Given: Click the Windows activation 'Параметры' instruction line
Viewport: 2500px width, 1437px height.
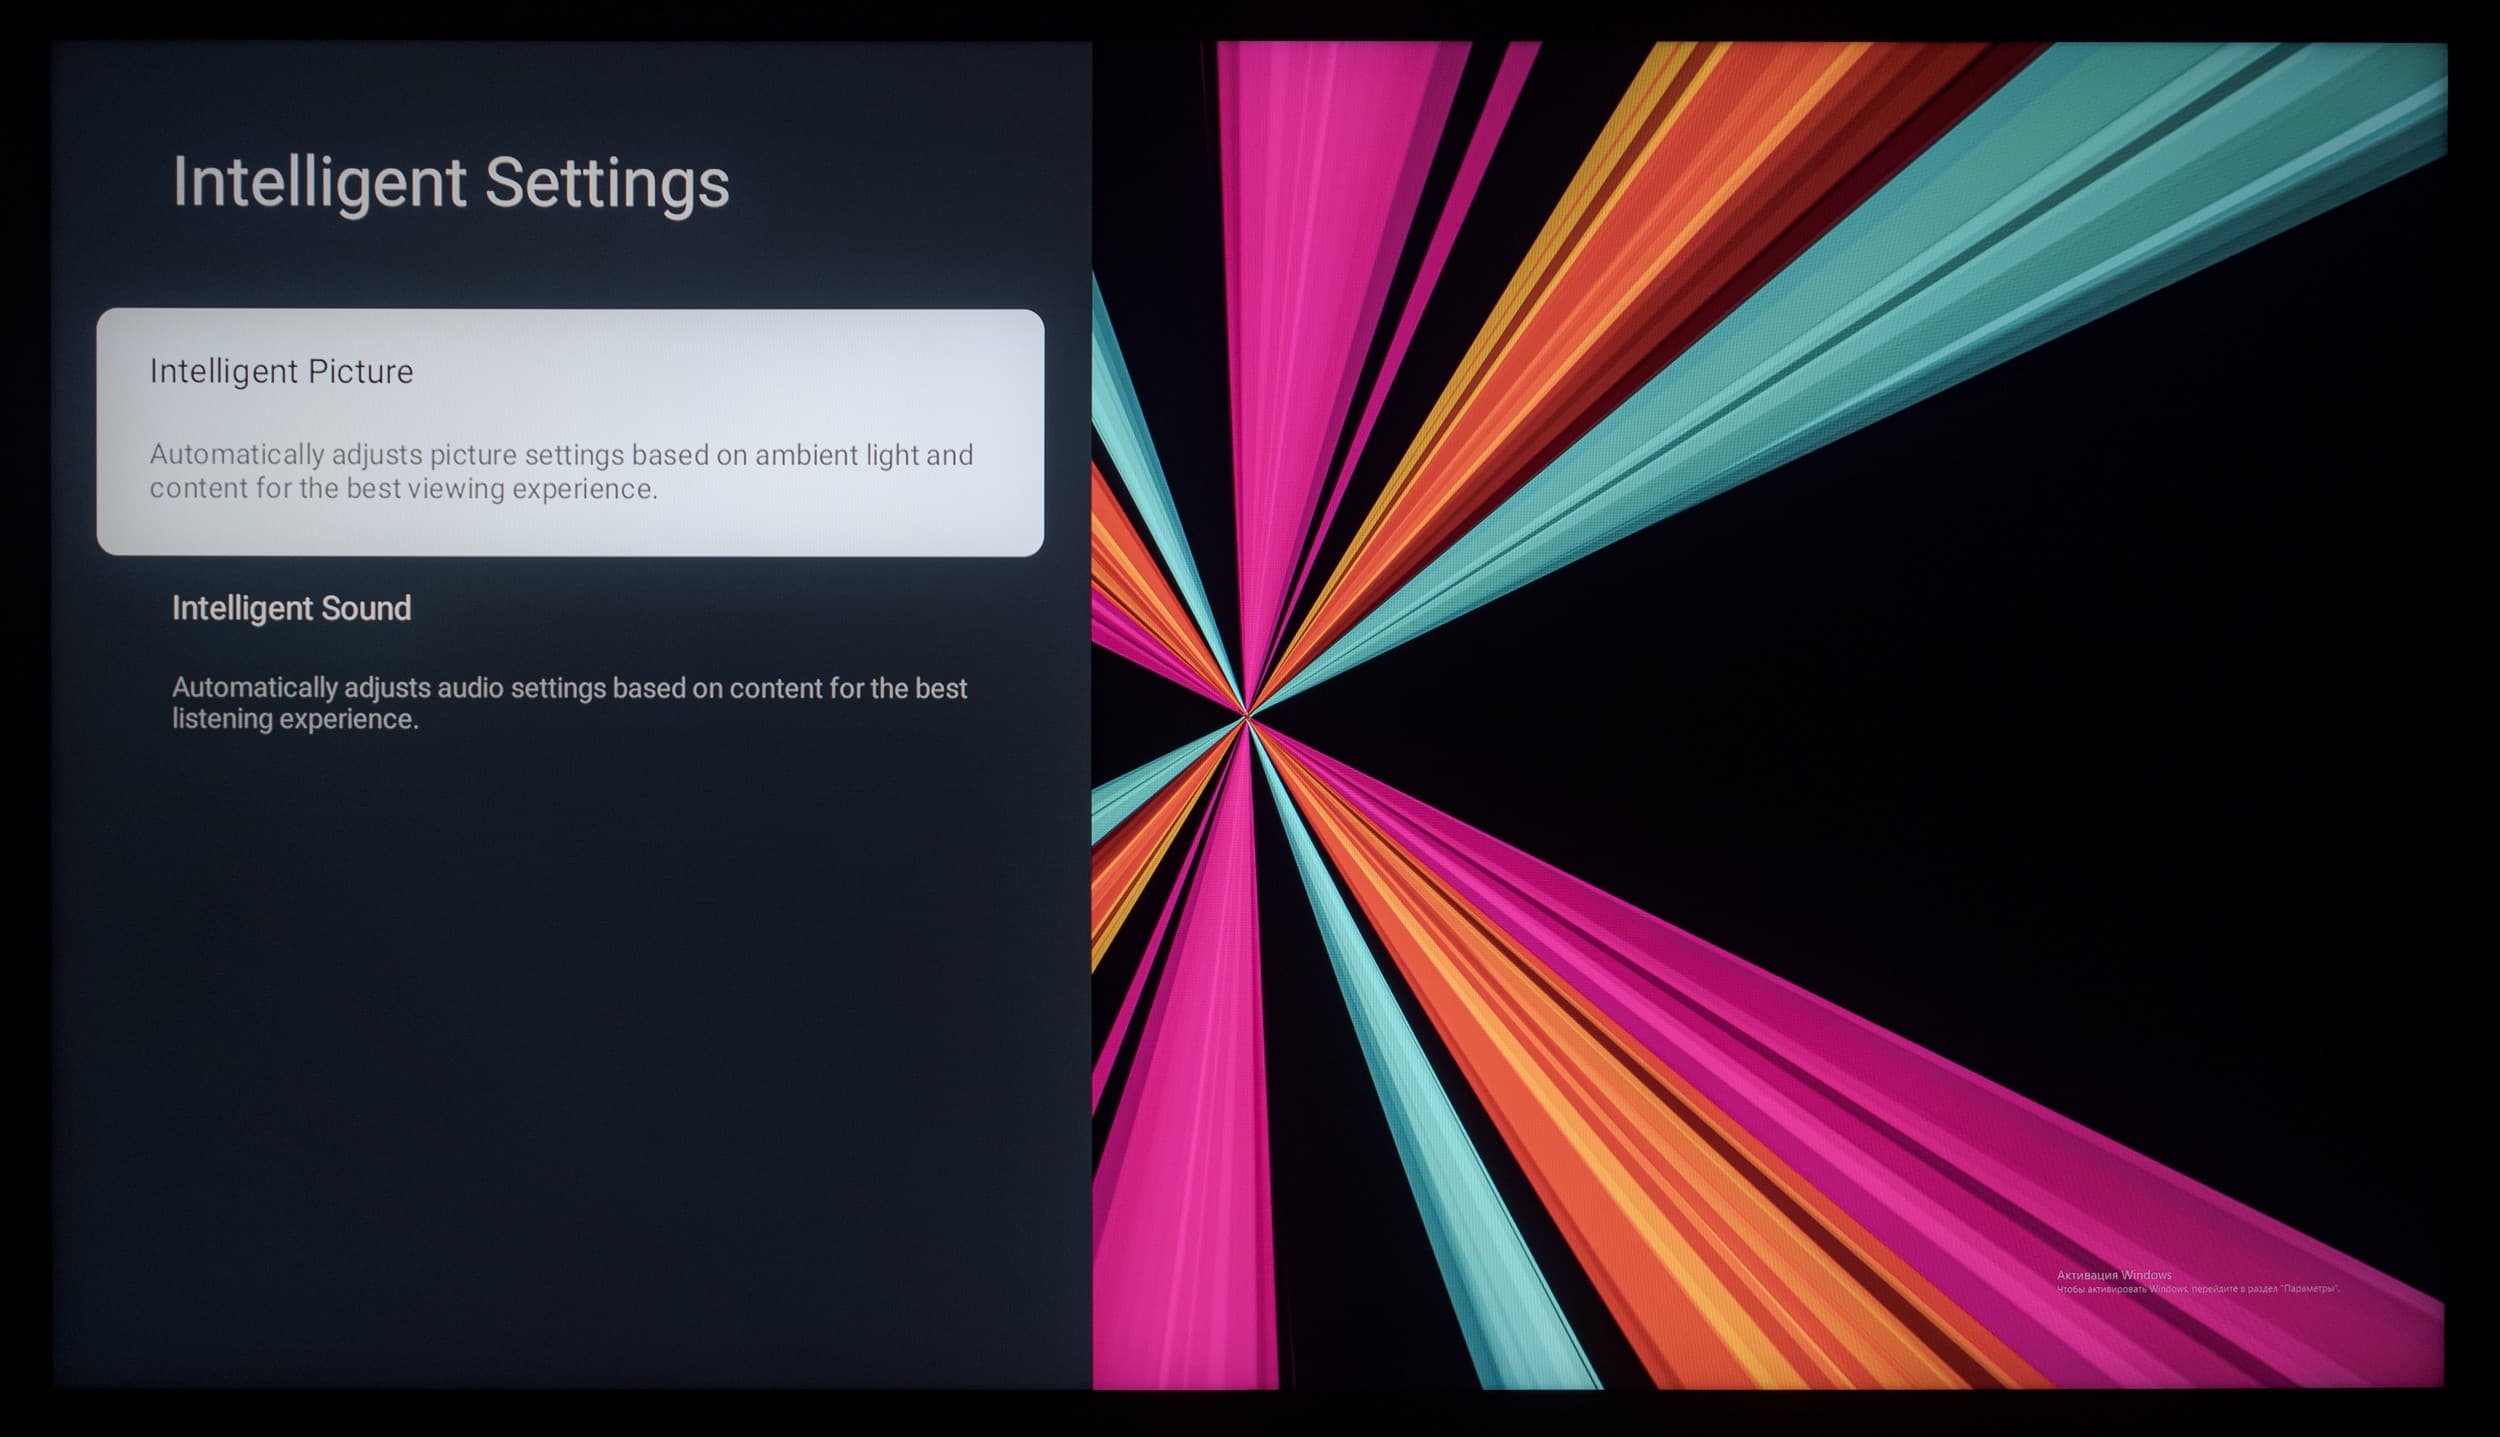Looking at the screenshot, I should (x=2197, y=1289).
